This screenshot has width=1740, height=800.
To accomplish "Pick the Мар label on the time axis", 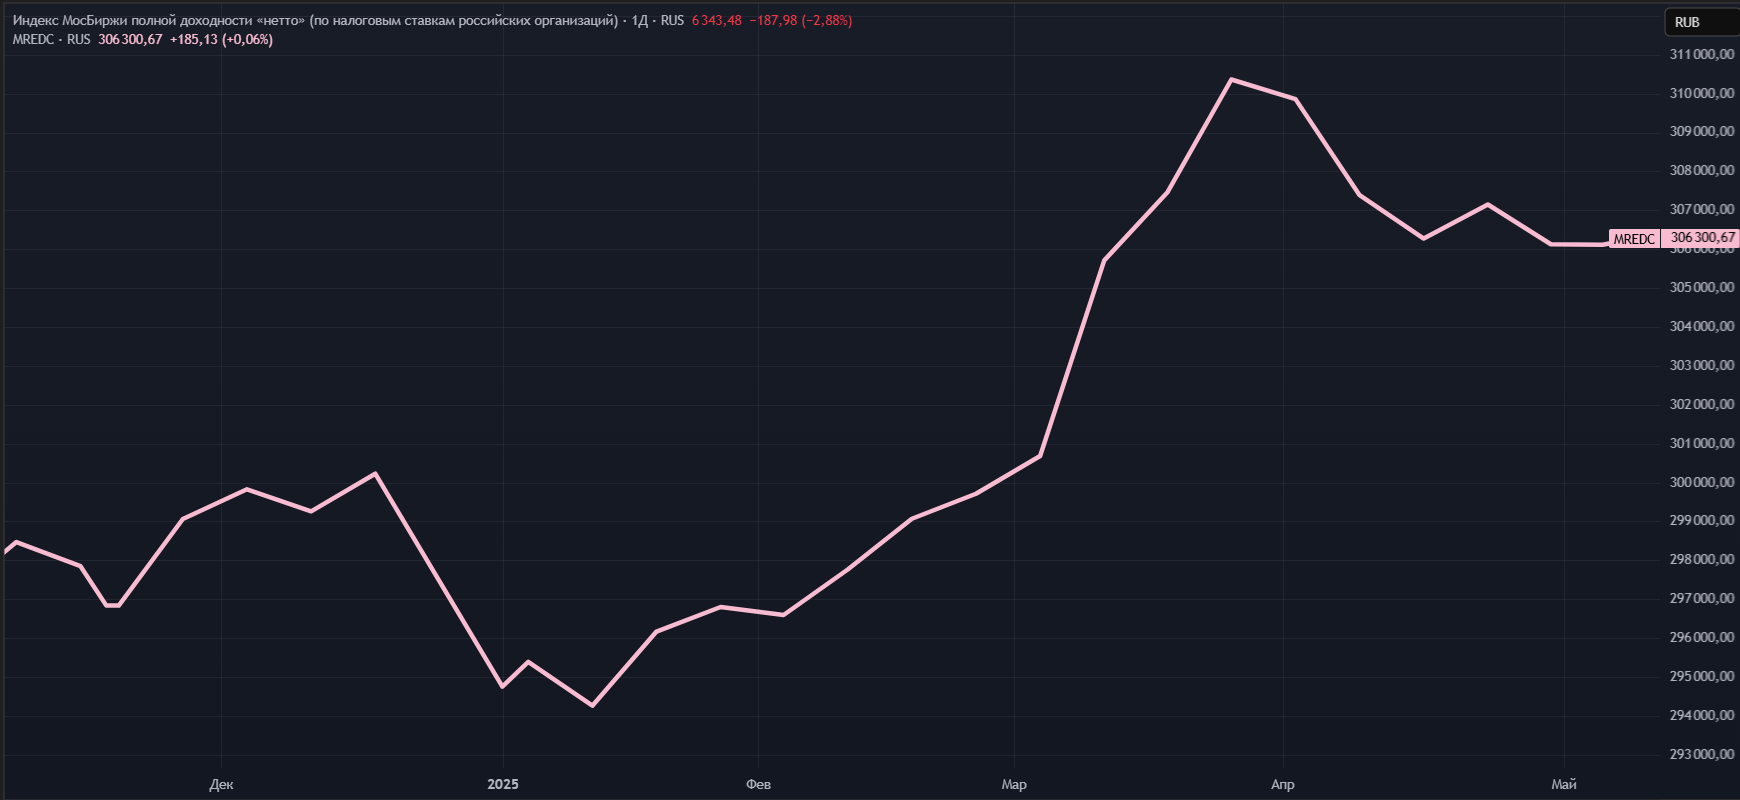I will point(1014,784).
